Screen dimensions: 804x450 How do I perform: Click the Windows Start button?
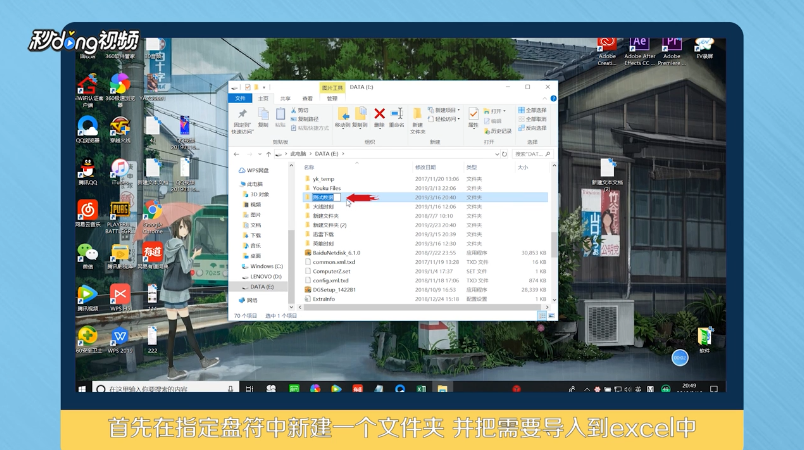82,389
